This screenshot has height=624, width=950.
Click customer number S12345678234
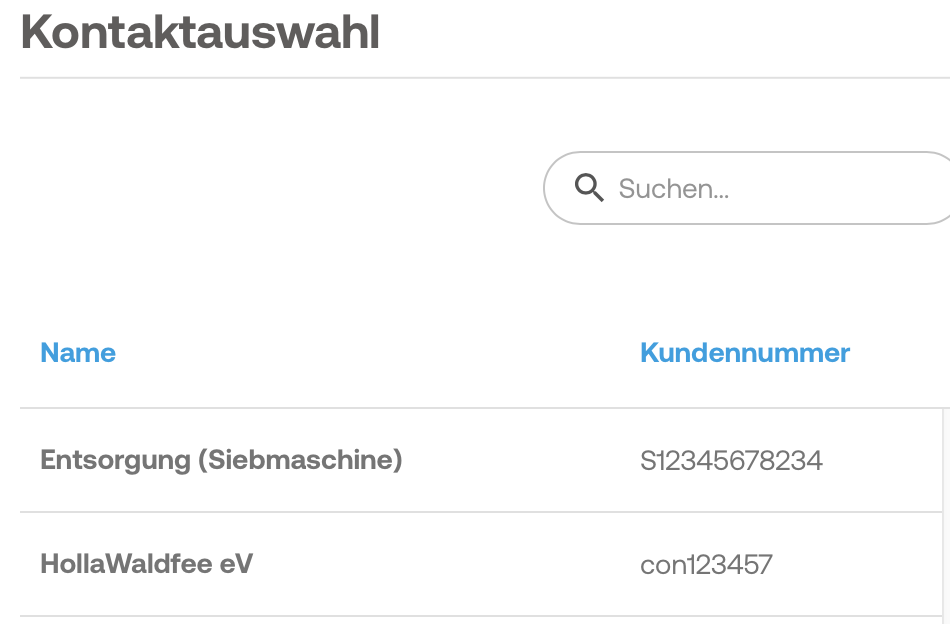[x=731, y=460]
